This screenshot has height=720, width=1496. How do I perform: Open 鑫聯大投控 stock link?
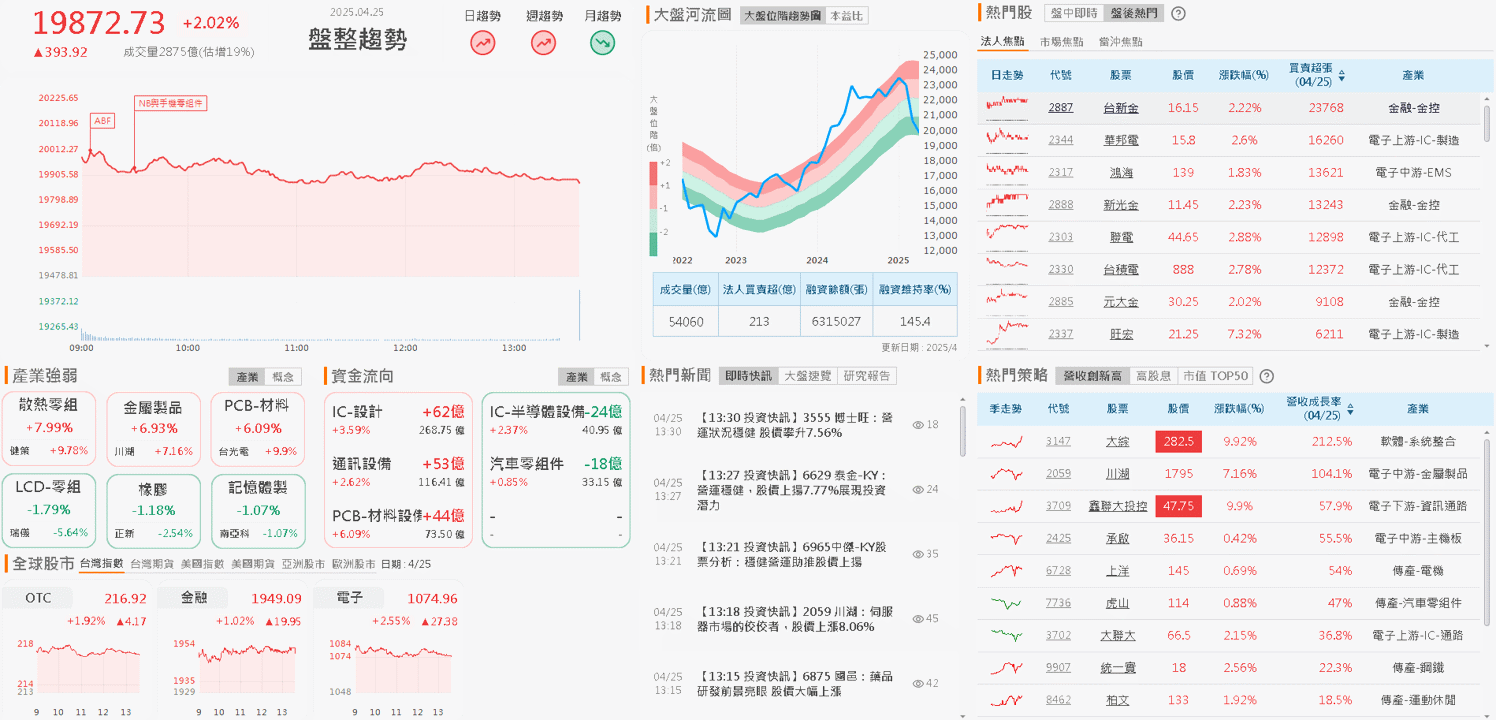(x=1119, y=506)
